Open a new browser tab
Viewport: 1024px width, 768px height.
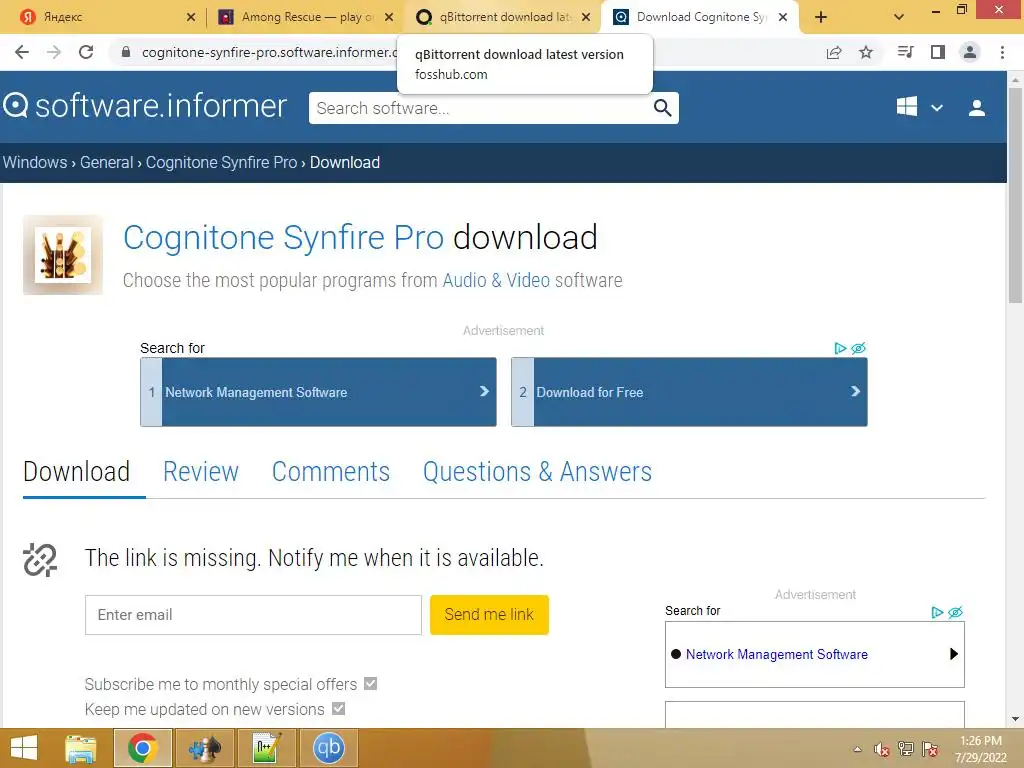(821, 17)
